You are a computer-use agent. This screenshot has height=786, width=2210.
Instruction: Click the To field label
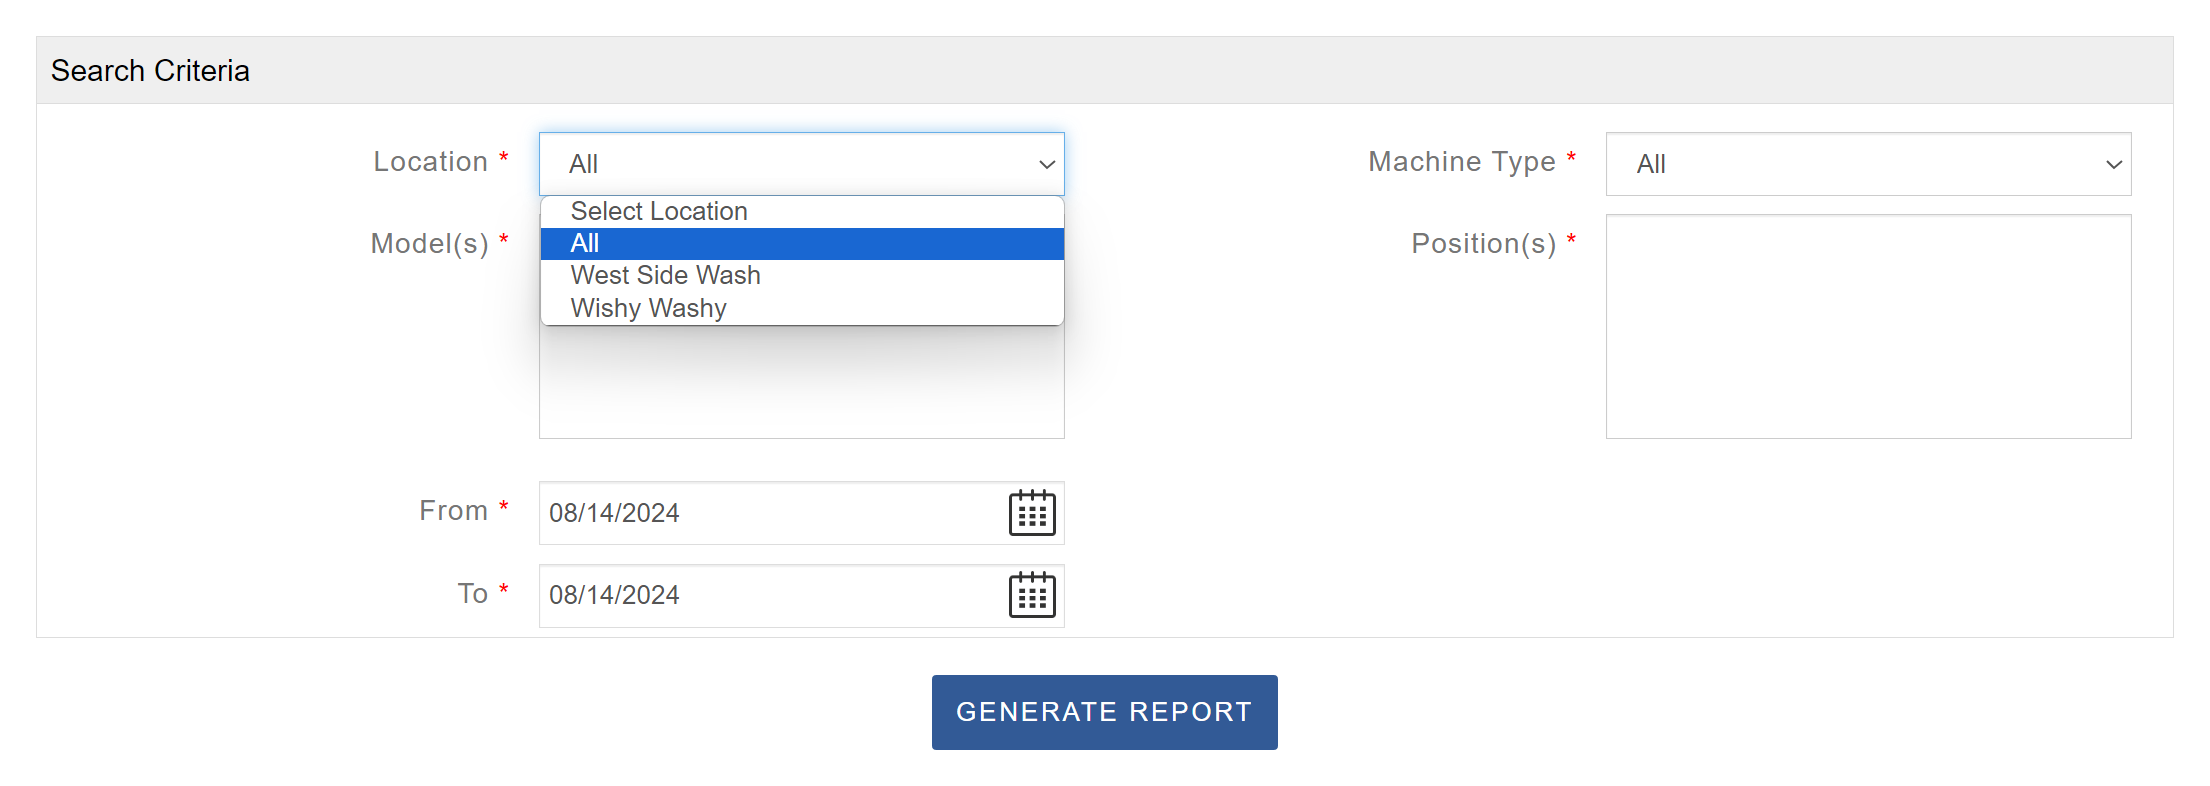(x=472, y=594)
